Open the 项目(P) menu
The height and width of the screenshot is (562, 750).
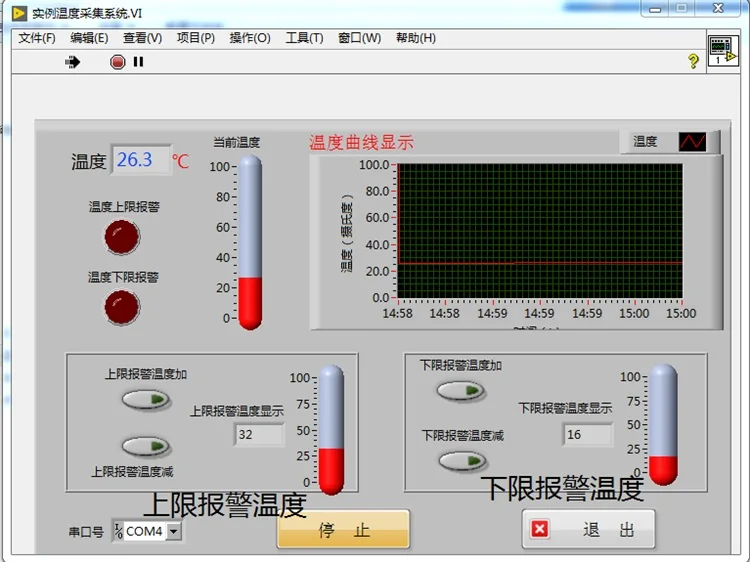click(x=196, y=38)
